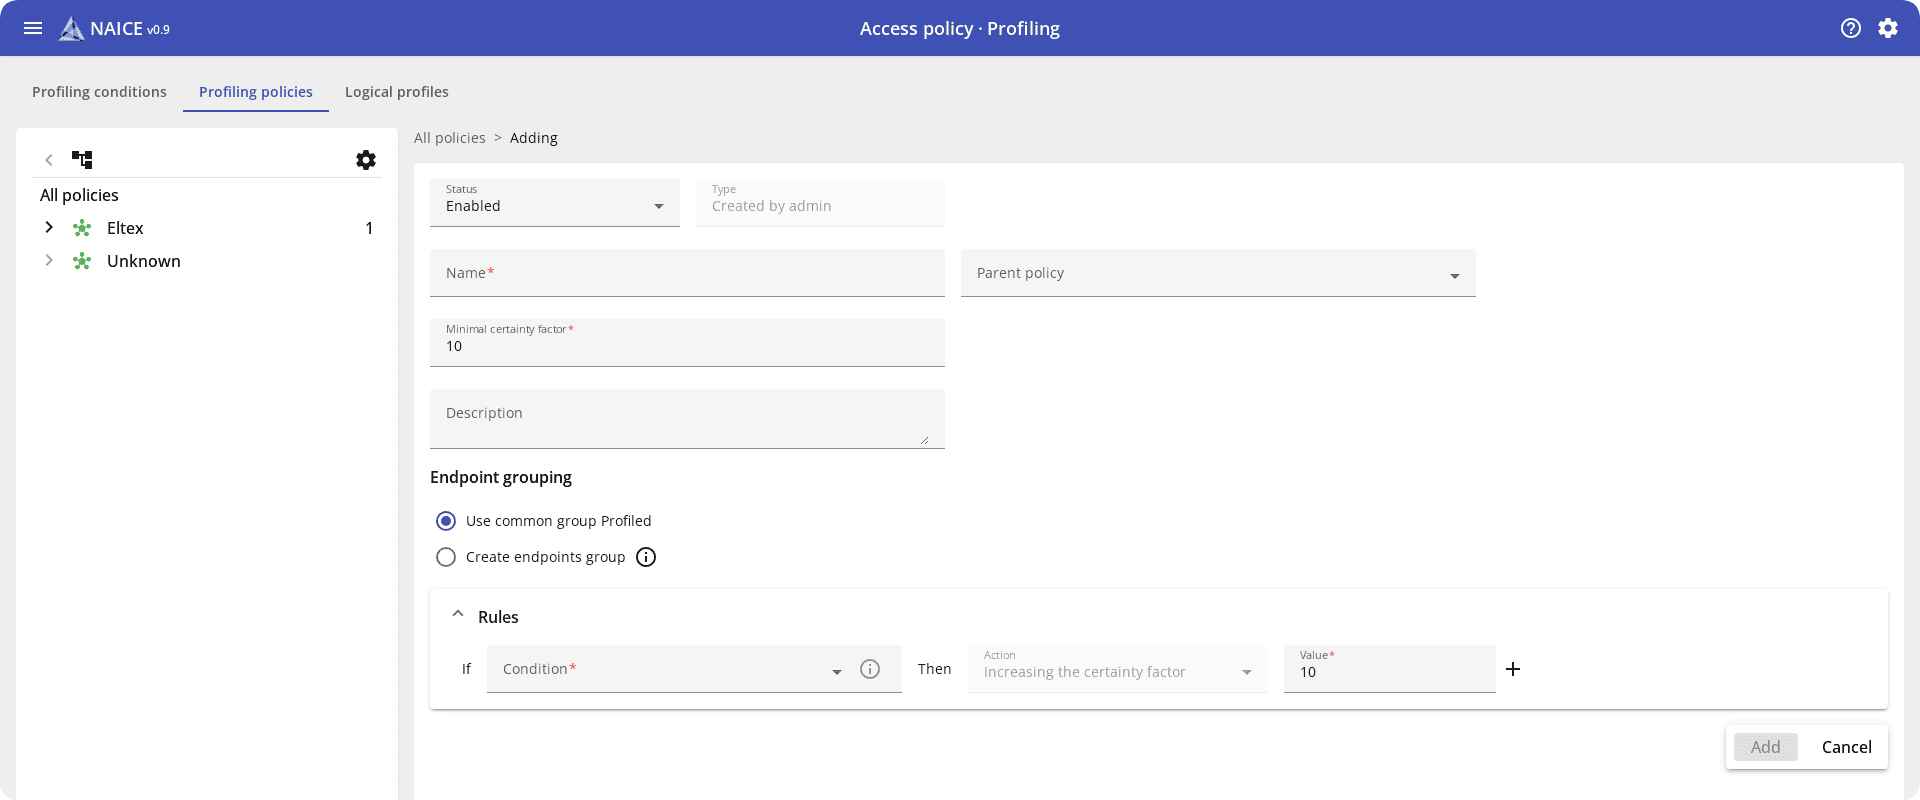Add another rule with plus icon
1920x800 pixels.
1513,669
